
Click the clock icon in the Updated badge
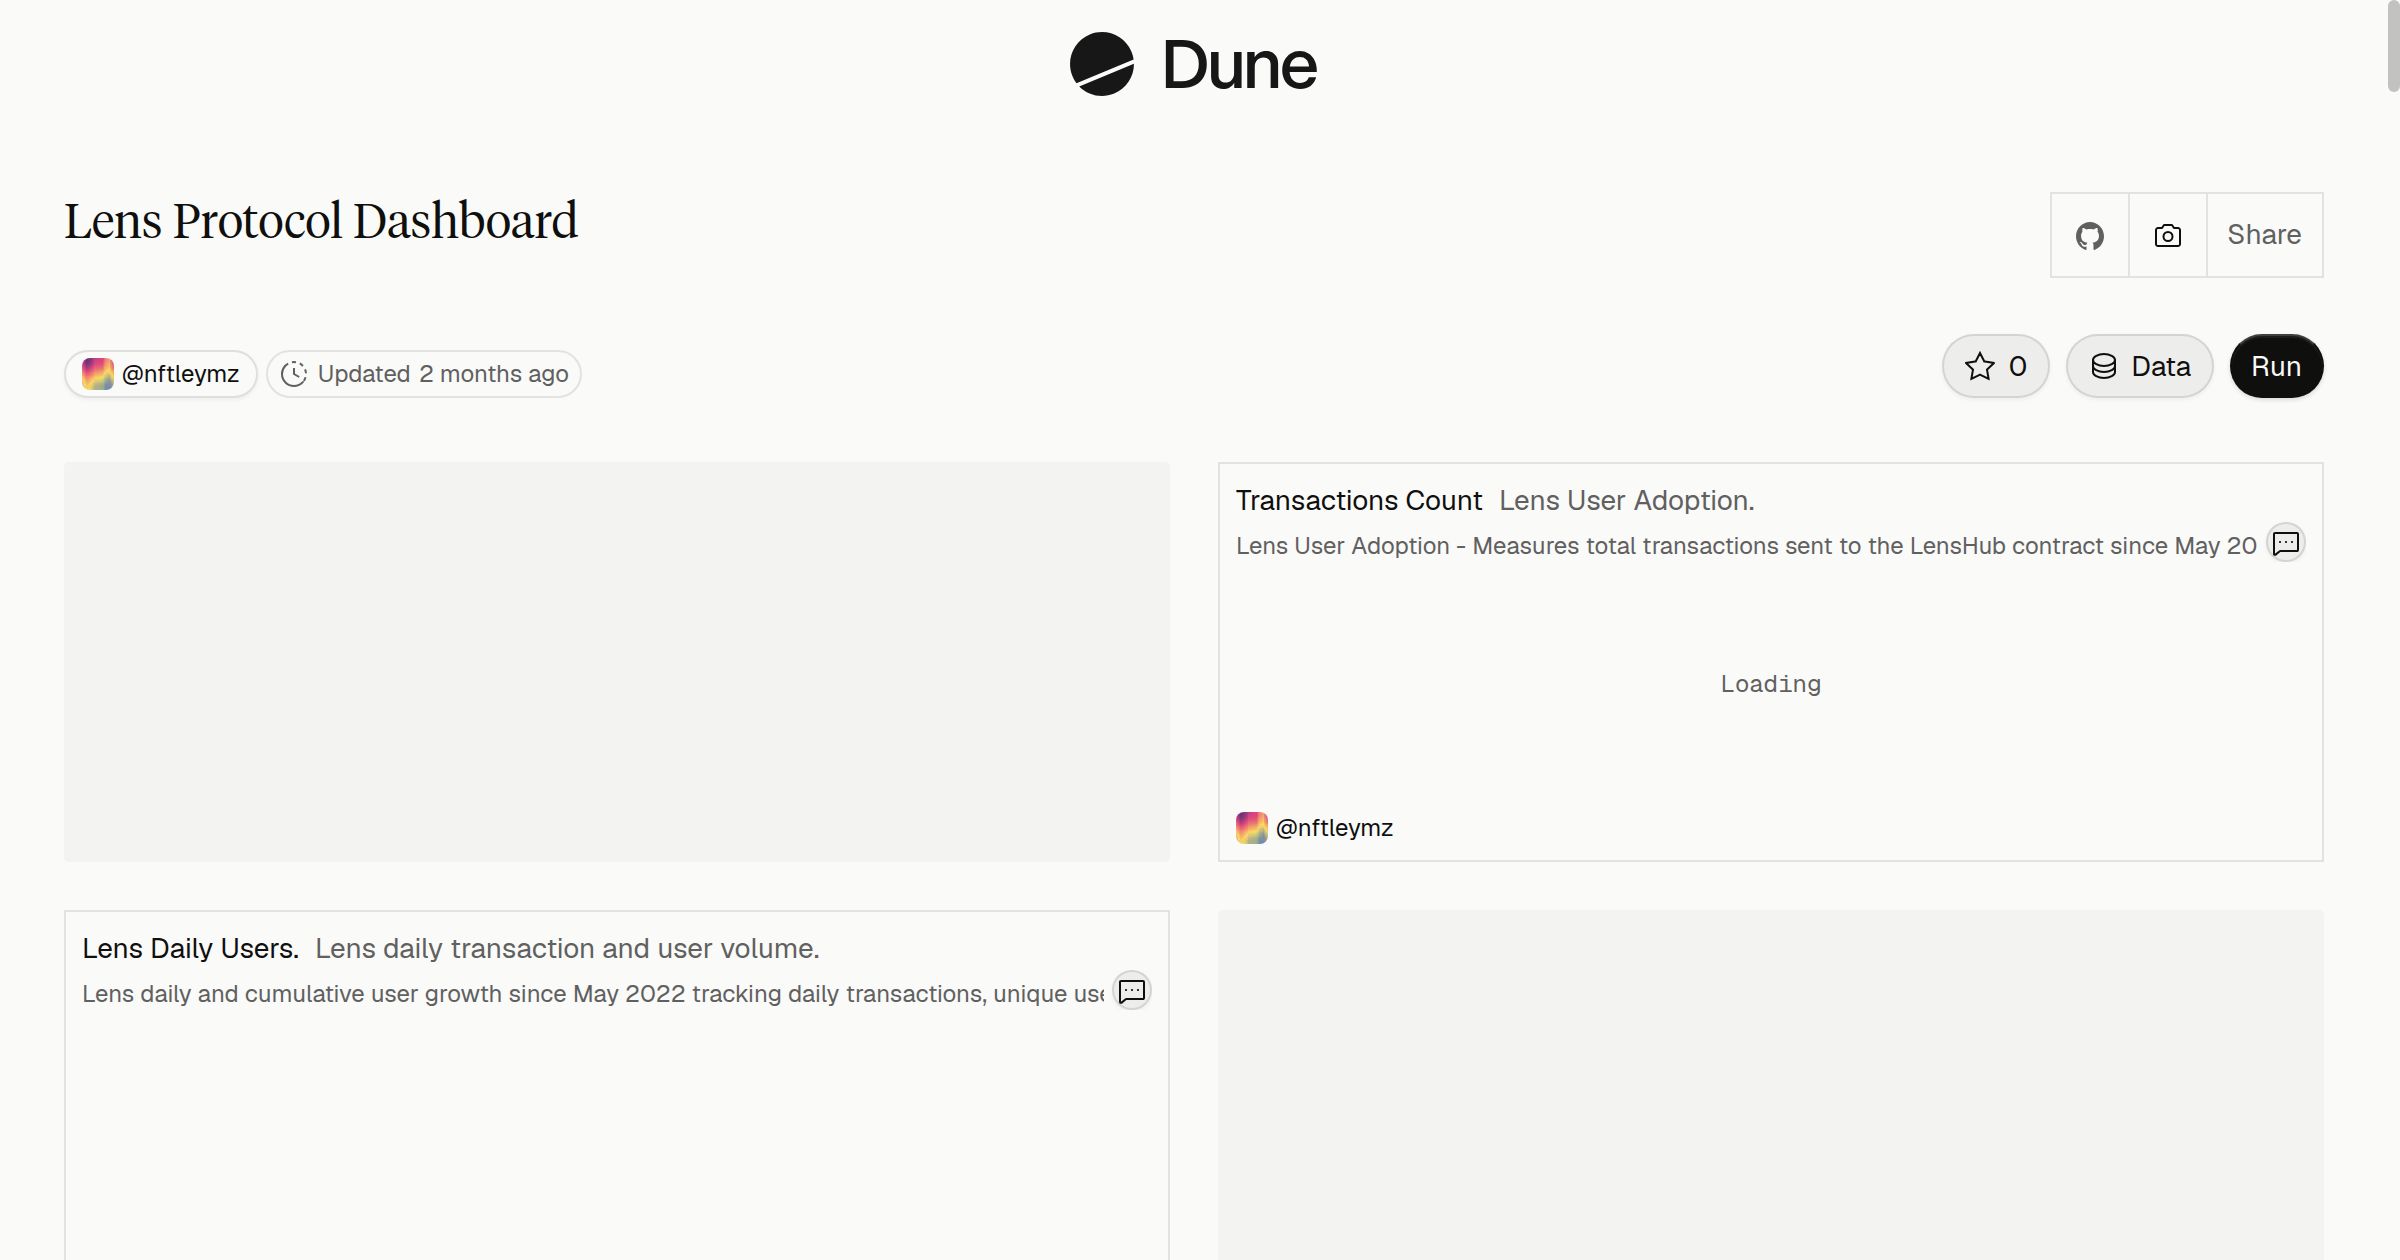[294, 374]
